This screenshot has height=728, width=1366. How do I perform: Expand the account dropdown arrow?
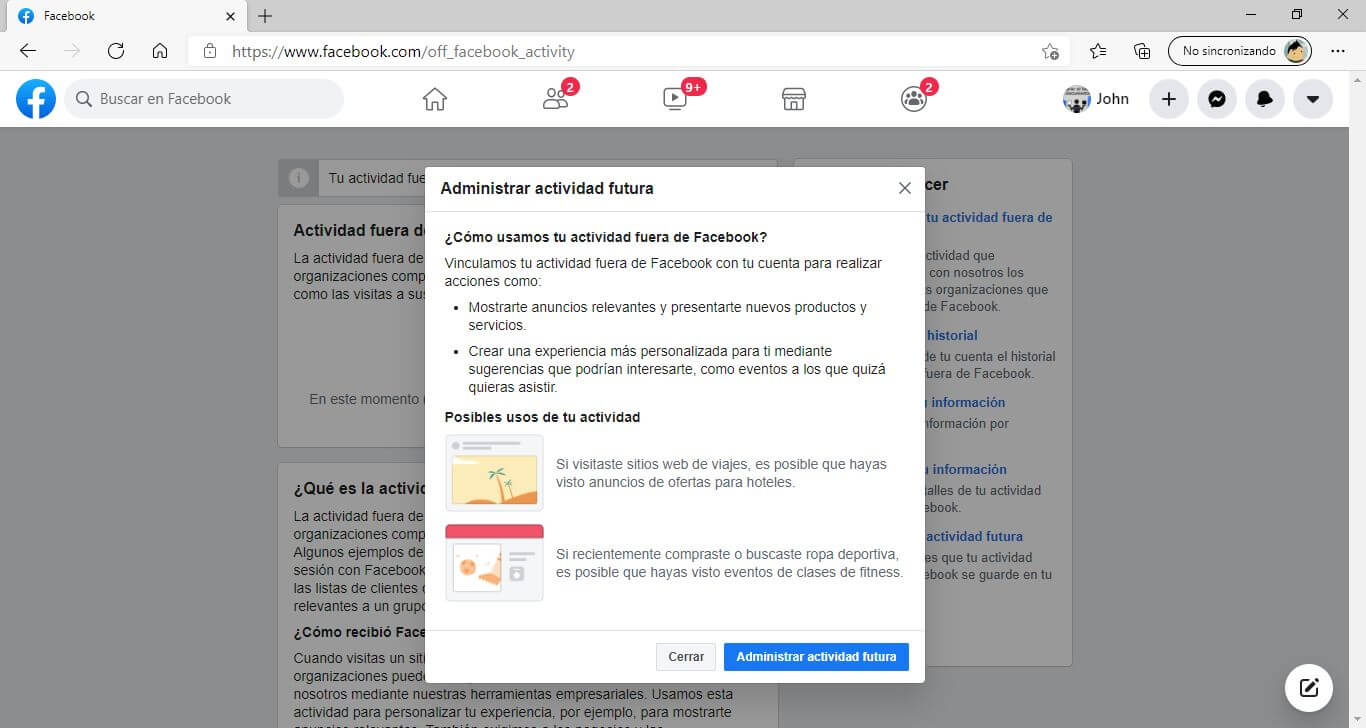click(x=1313, y=99)
